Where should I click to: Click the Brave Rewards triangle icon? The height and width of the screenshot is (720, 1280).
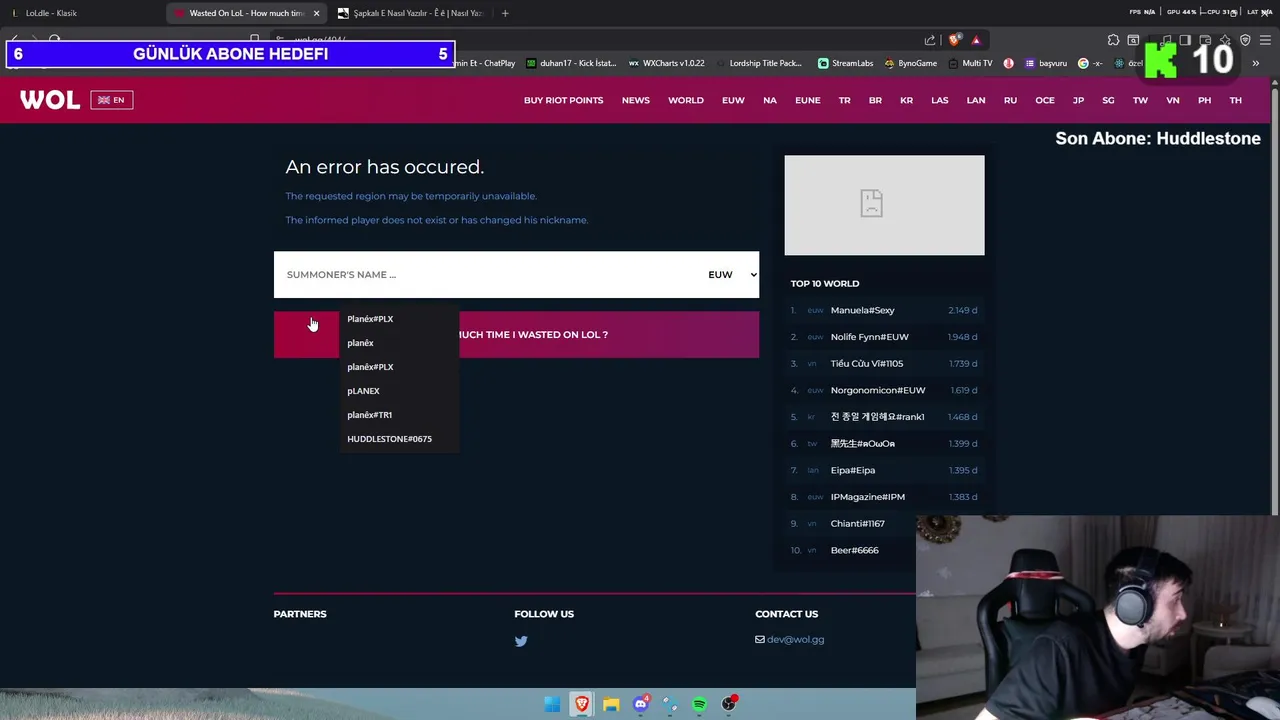(x=976, y=40)
